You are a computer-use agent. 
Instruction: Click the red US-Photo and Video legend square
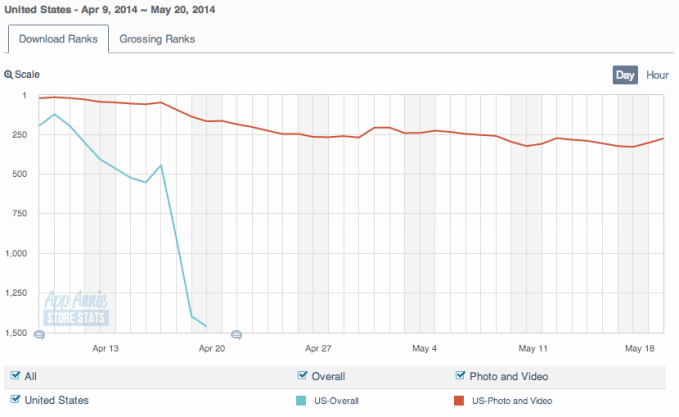click(461, 400)
